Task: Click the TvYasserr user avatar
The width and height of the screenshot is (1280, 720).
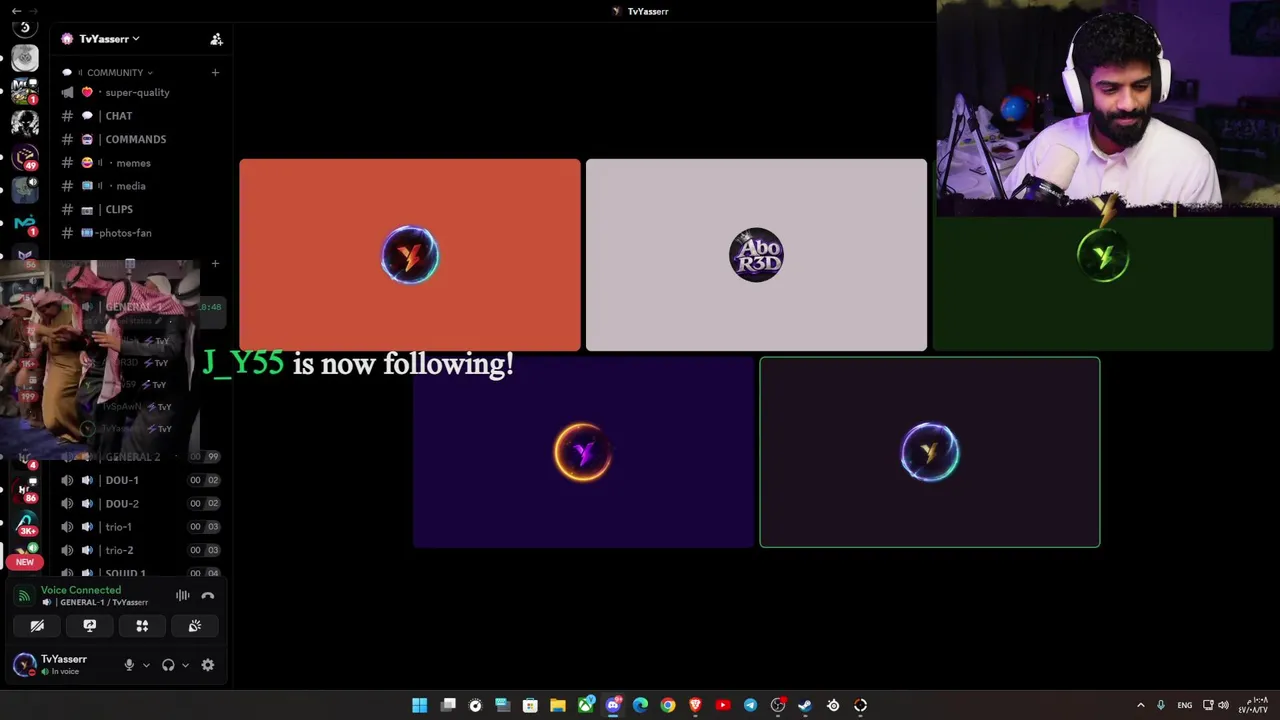Action: (24, 664)
